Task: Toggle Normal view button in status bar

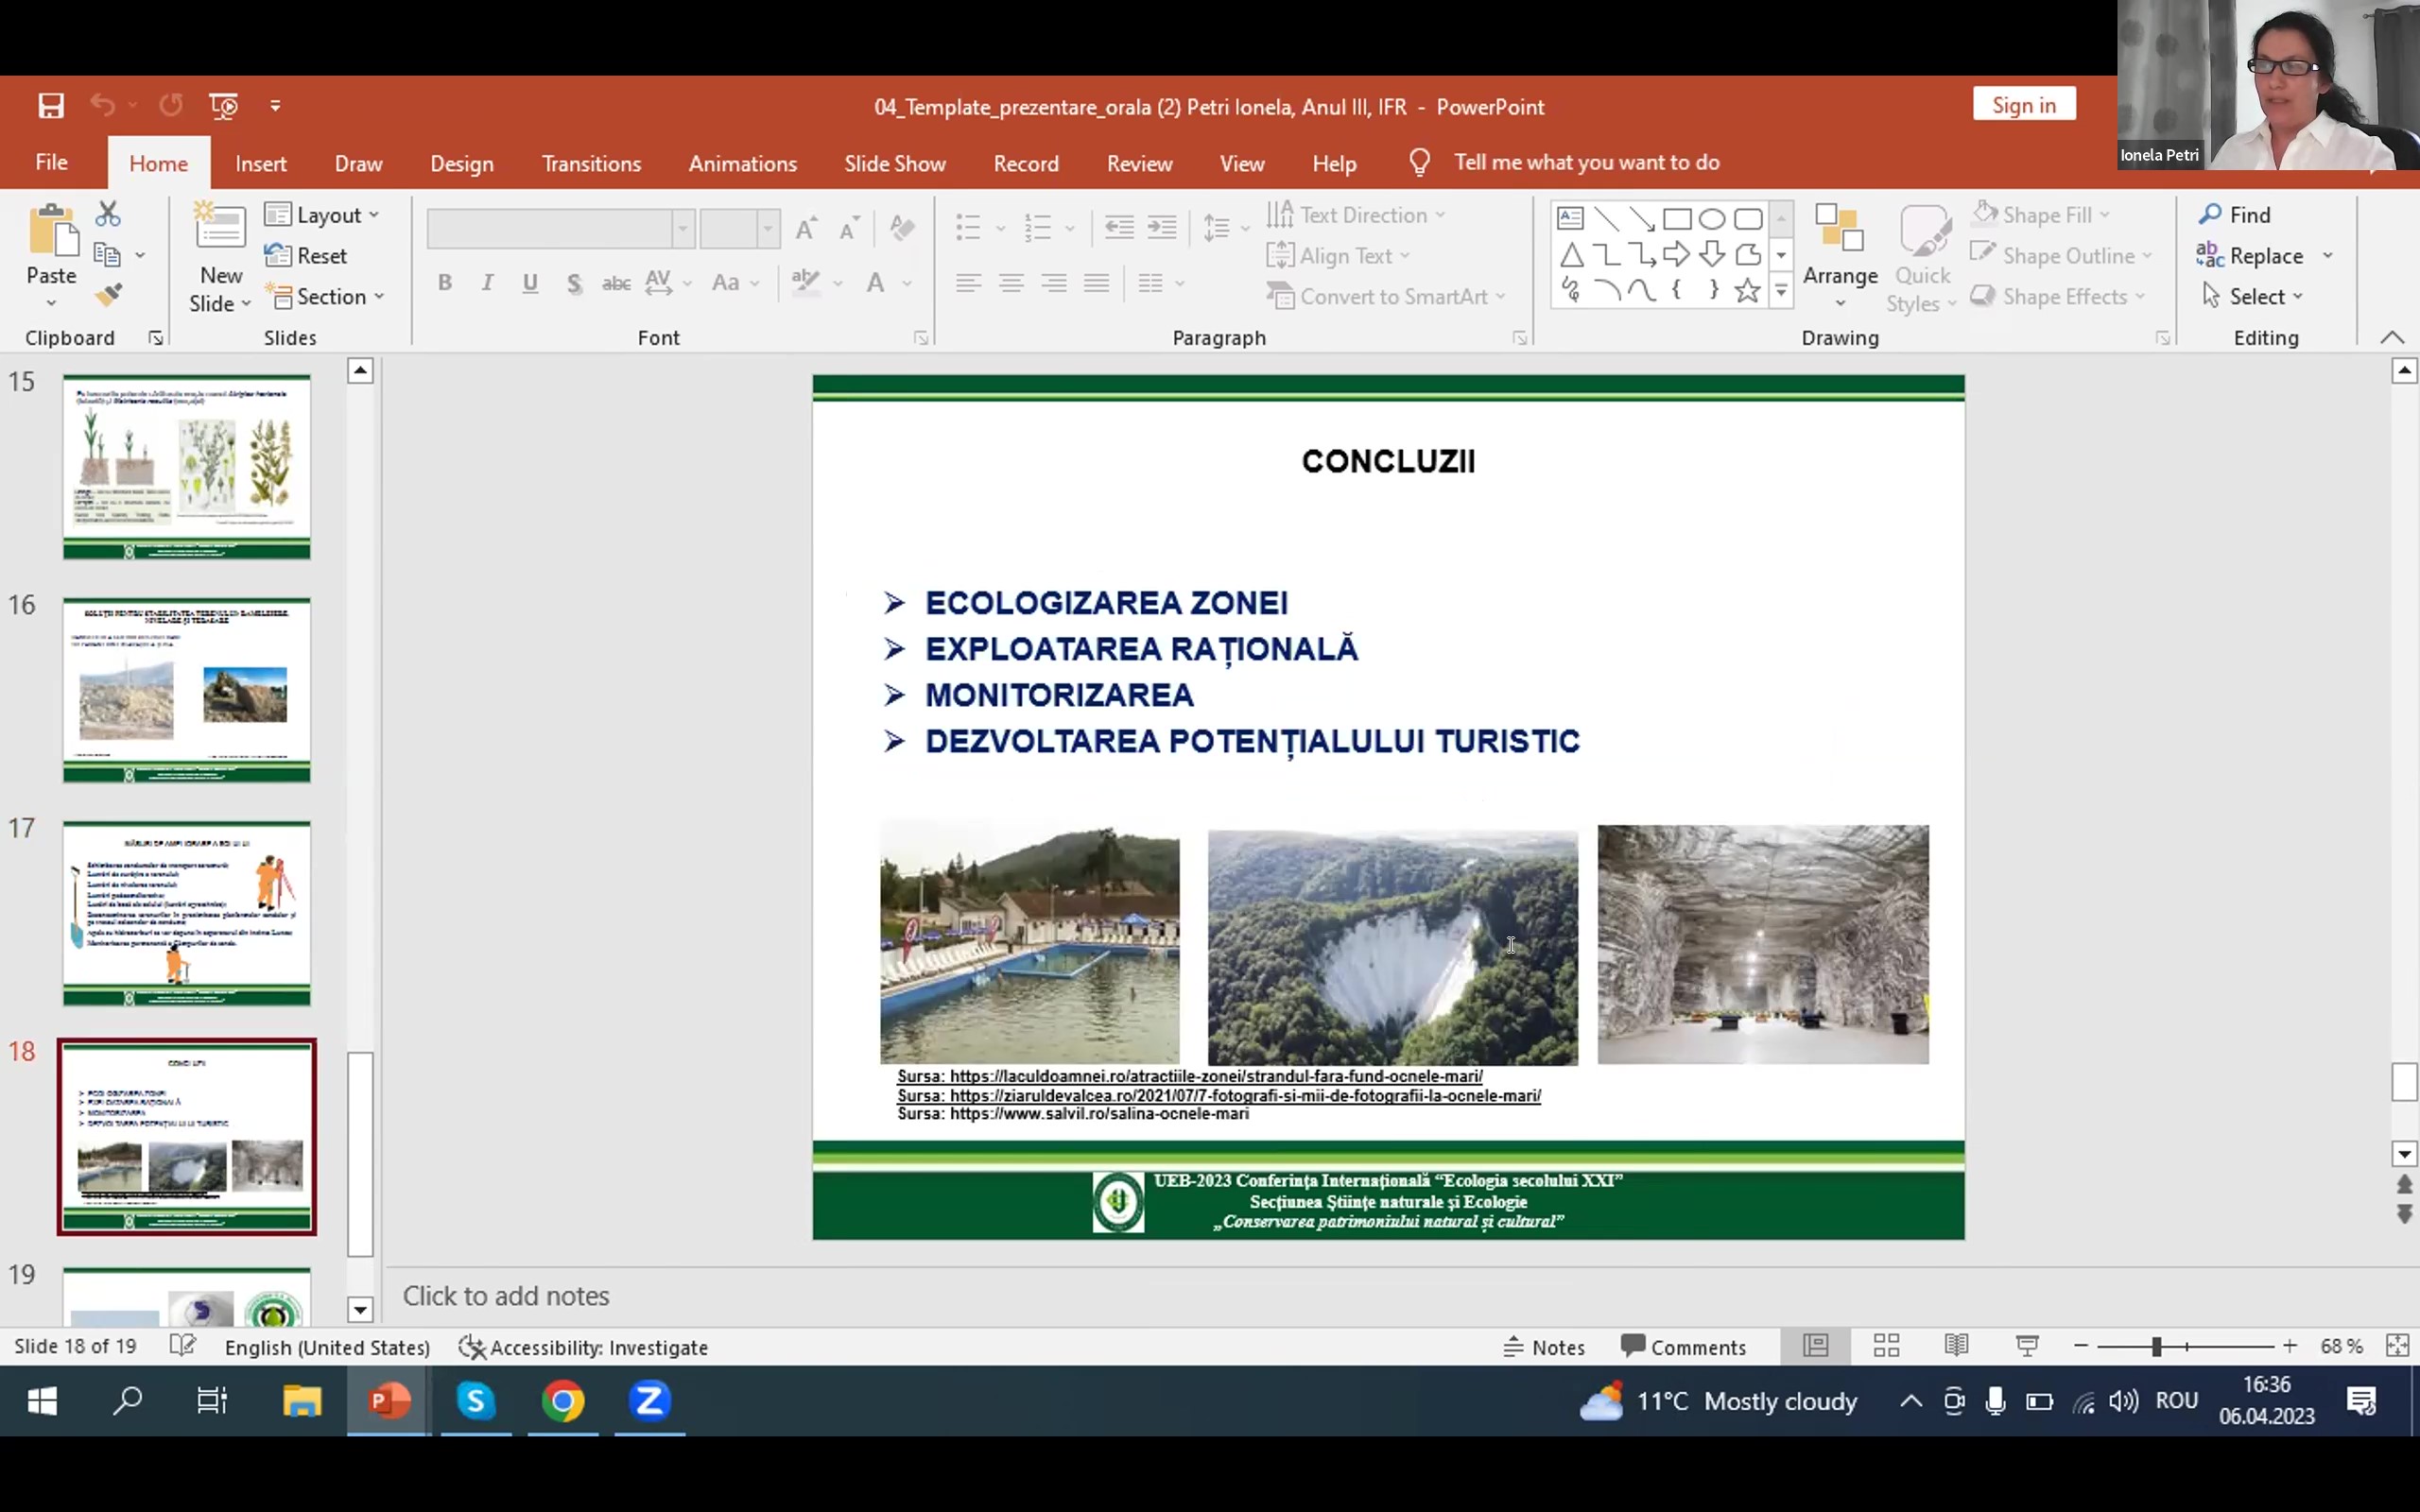Action: (x=1816, y=1346)
